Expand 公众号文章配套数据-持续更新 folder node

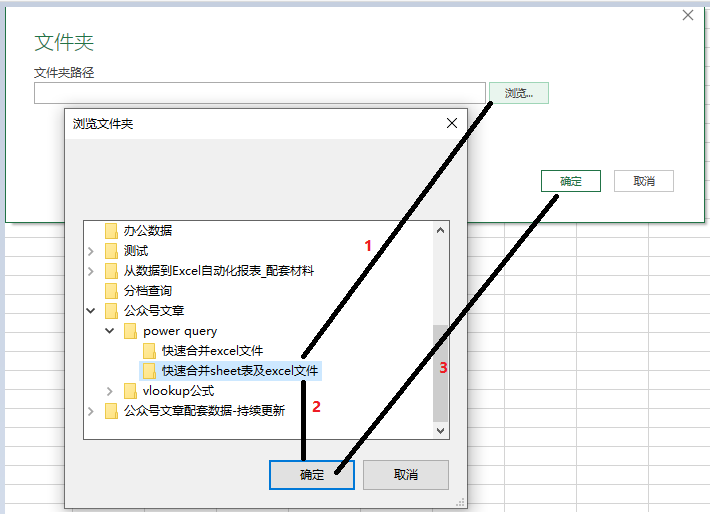tap(91, 411)
